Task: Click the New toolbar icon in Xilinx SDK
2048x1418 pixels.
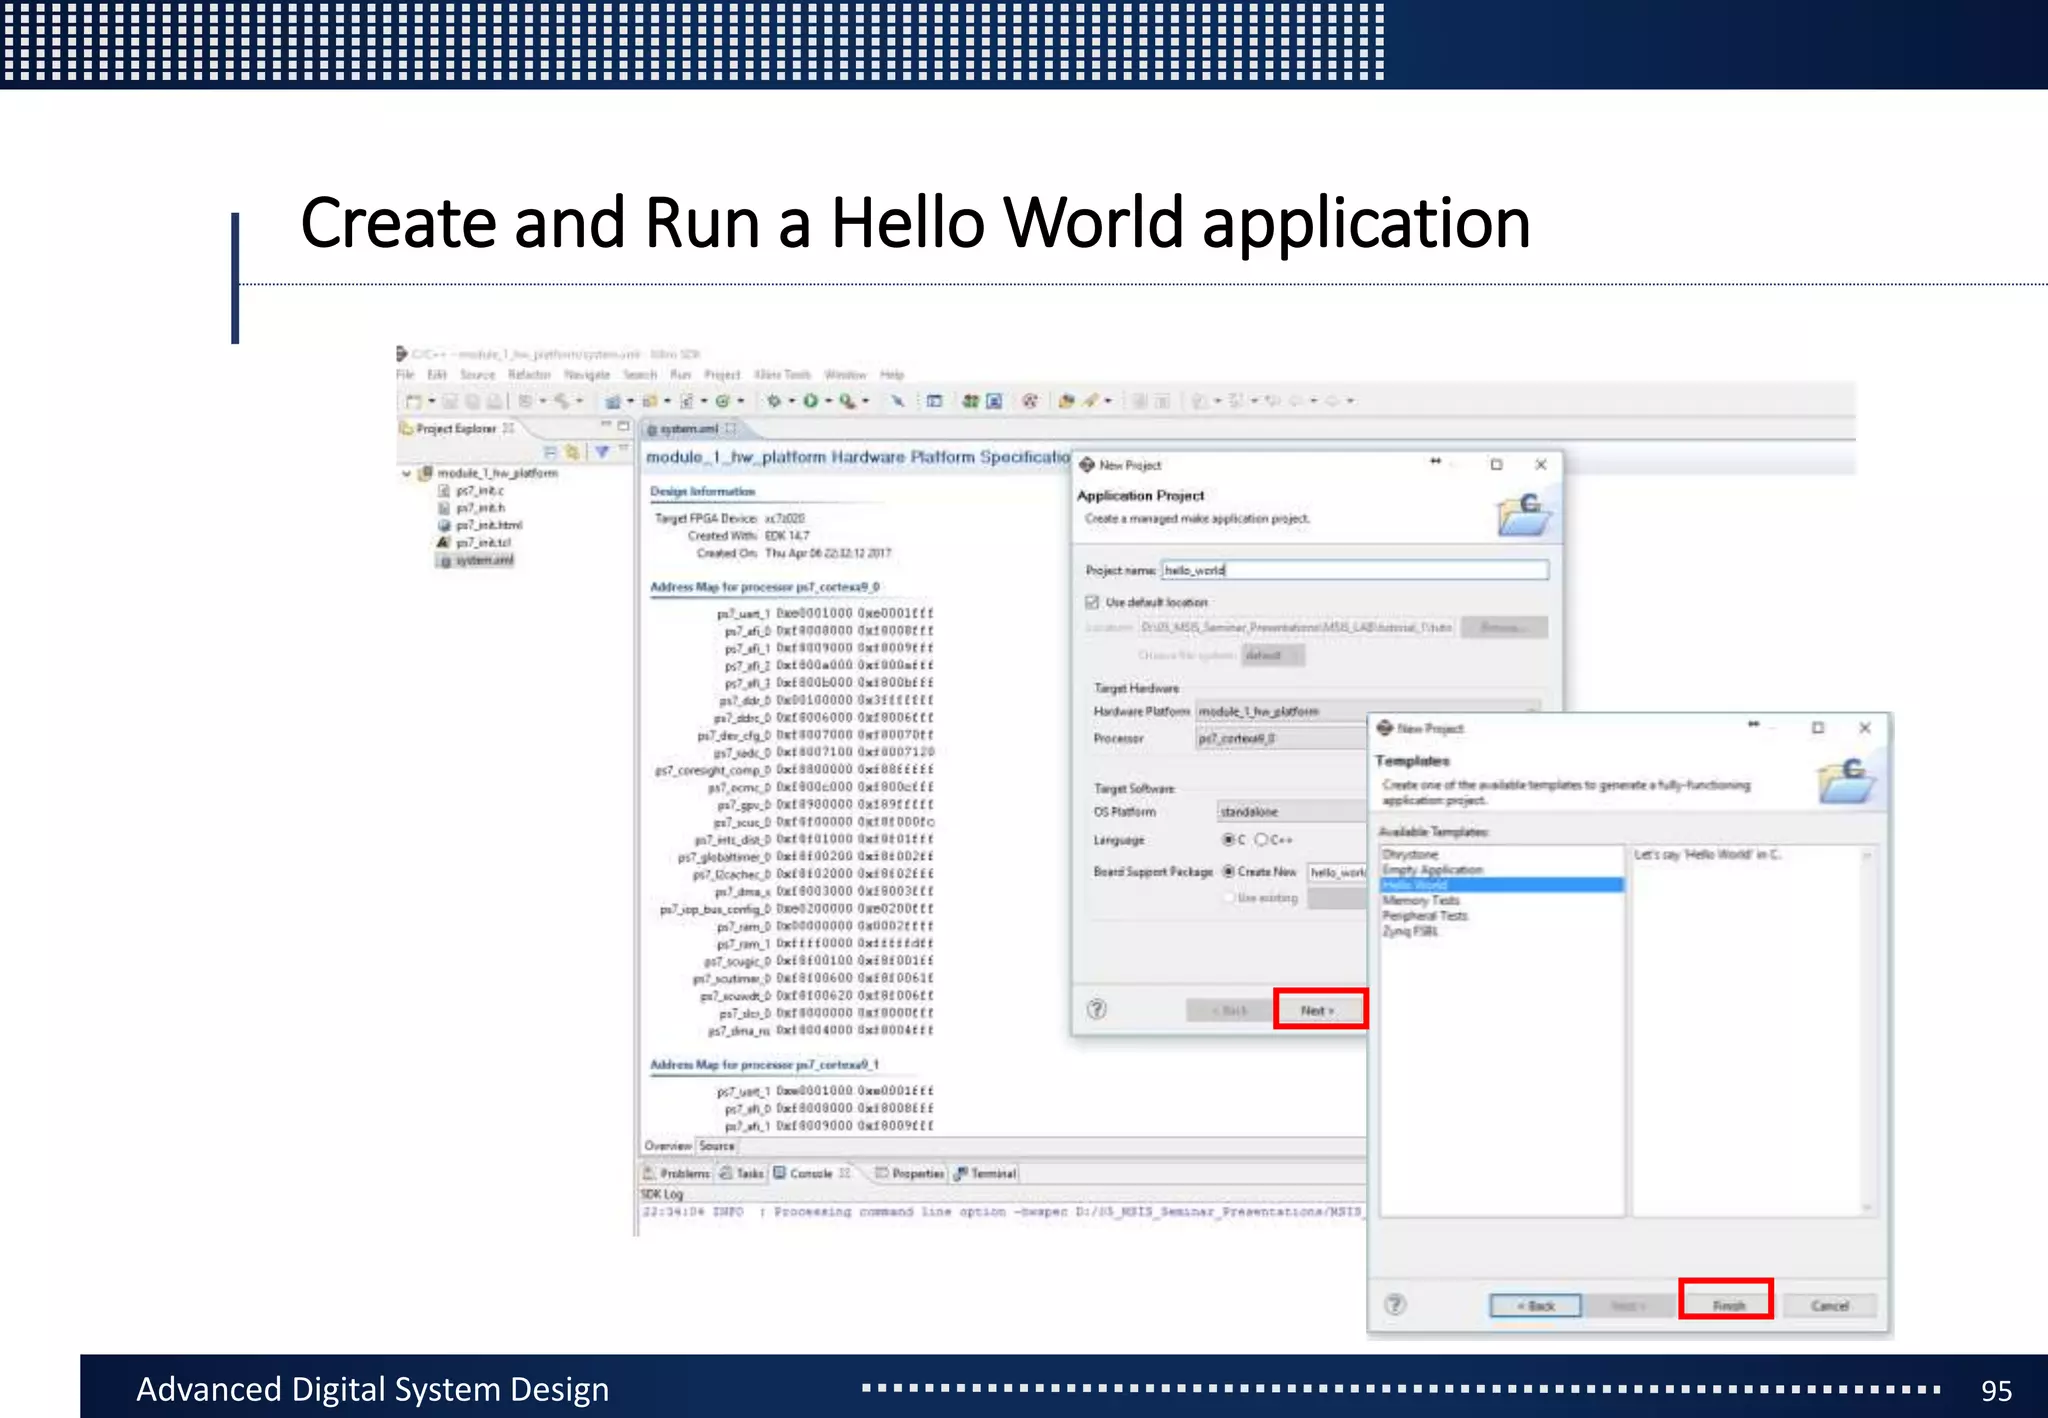Action: 413,401
